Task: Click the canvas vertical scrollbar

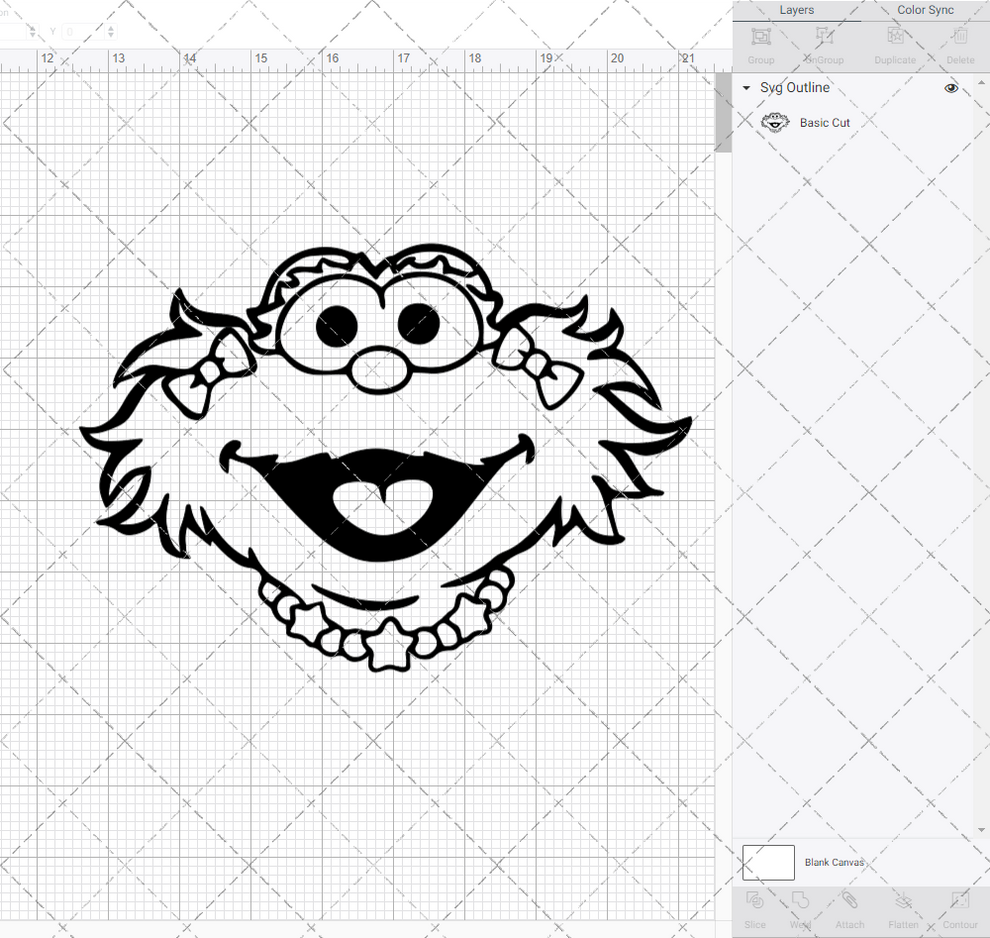Action: [x=722, y=112]
